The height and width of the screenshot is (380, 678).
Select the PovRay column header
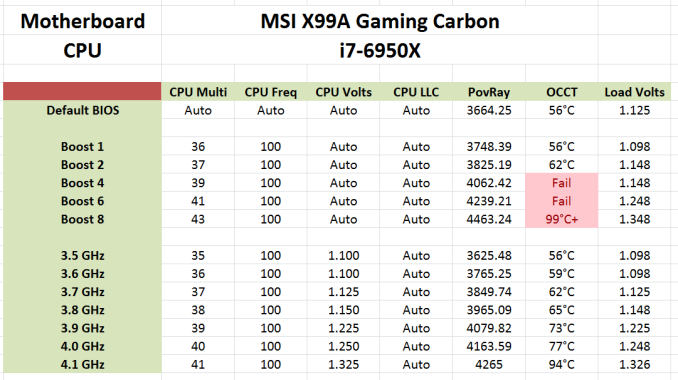tap(489, 92)
